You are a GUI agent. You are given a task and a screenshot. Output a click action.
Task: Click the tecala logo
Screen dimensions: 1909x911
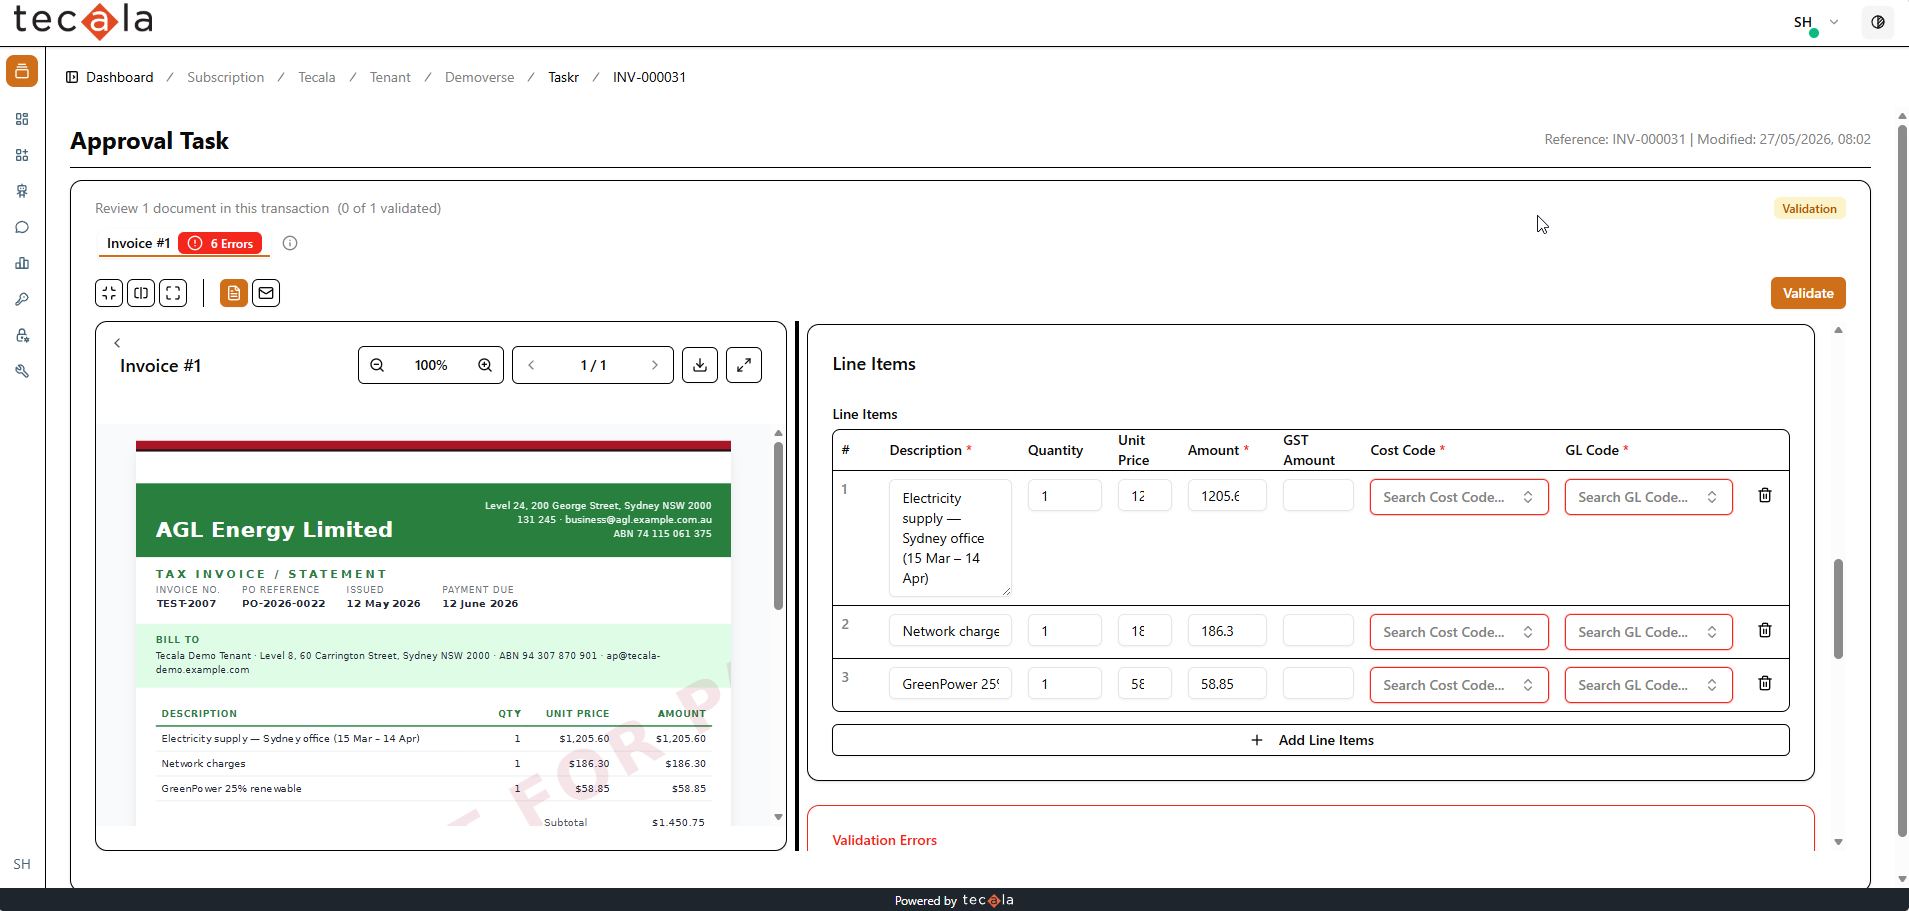point(83,20)
